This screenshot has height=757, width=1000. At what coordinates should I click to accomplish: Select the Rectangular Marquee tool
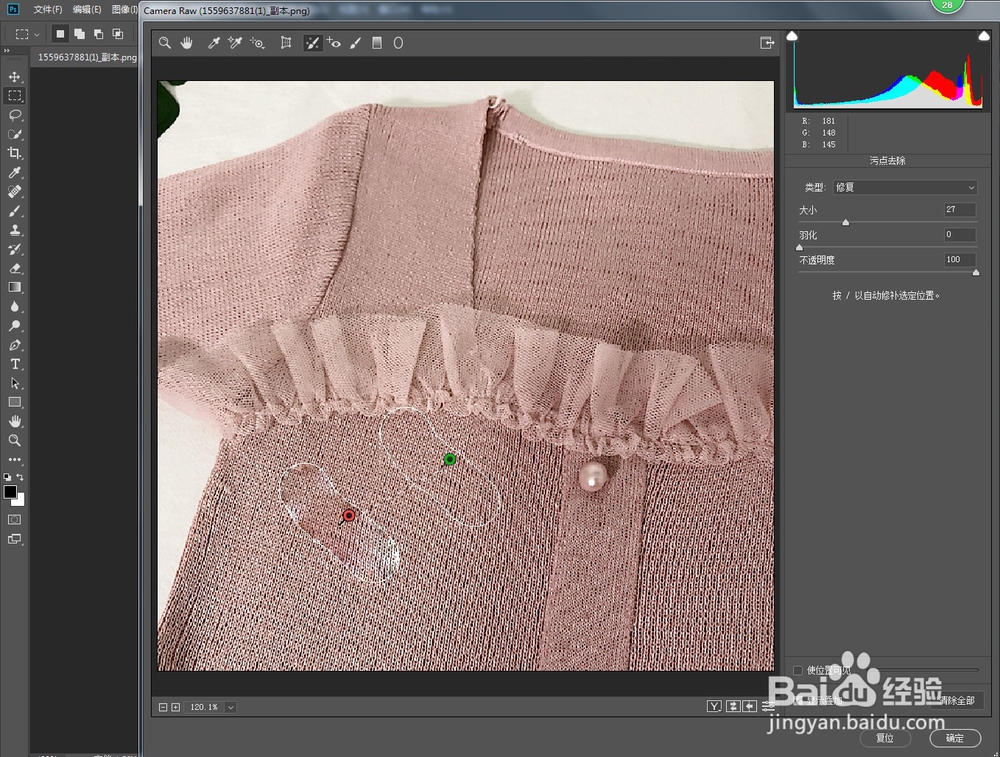pos(15,96)
